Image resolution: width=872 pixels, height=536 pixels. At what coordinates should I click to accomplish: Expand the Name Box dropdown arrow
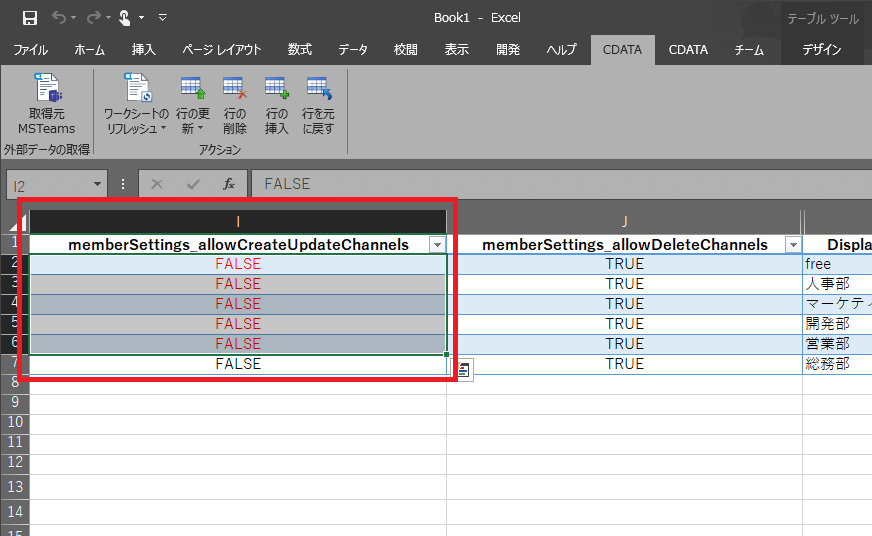[97, 184]
